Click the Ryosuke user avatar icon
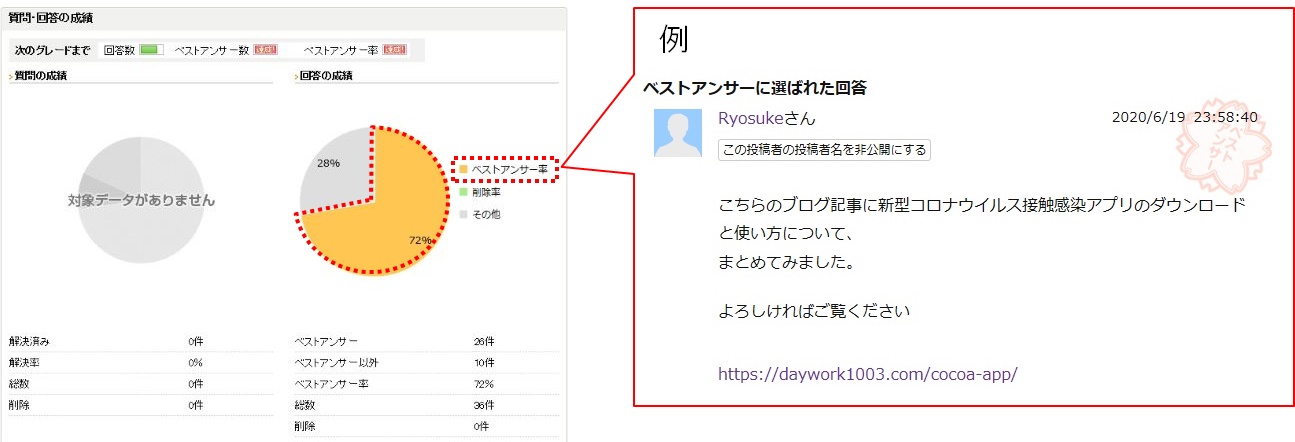Viewport: 1295px width, 442px height. click(x=678, y=133)
